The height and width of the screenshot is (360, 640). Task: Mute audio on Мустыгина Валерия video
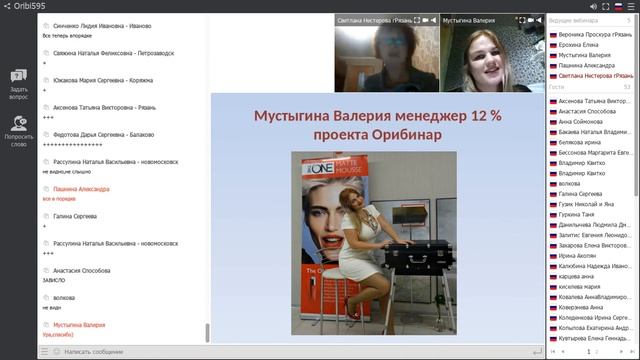(x=539, y=20)
